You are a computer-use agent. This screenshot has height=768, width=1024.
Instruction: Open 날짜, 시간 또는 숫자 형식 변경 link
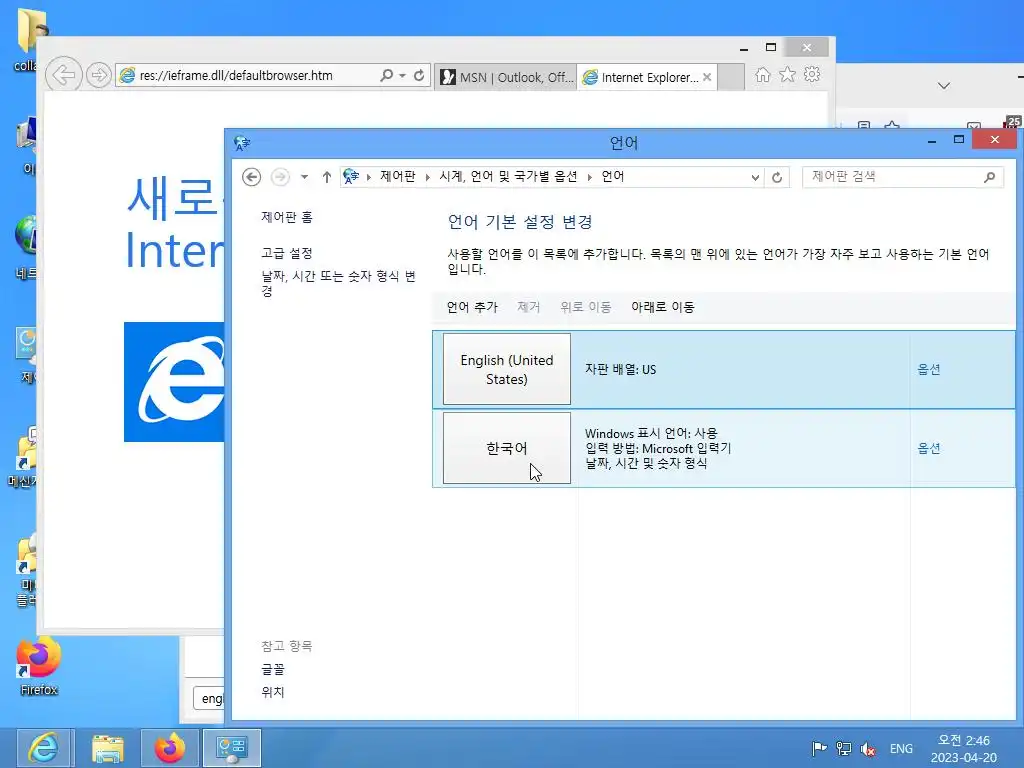tap(338, 283)
